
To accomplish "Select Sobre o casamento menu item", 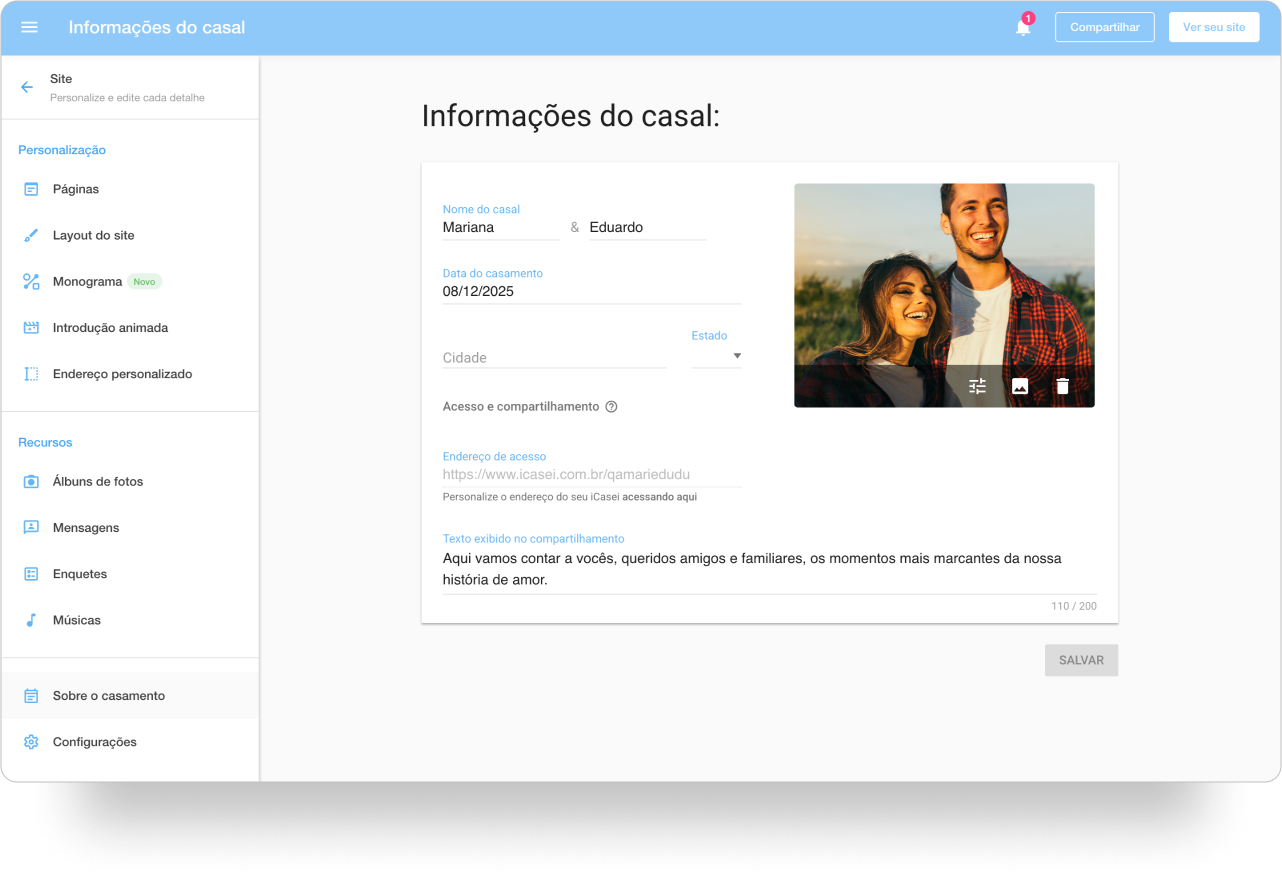I will point(130,696).
